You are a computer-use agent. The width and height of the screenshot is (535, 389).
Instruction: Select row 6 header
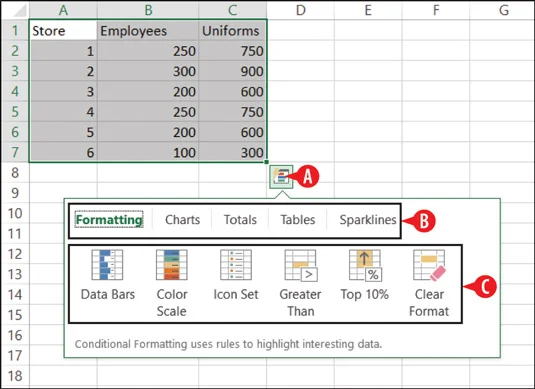point(15,132)
